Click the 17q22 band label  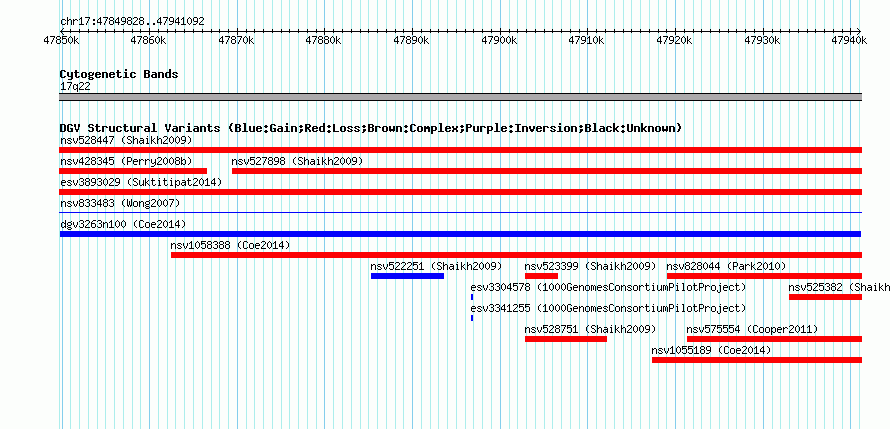click(x=75, y=87)
